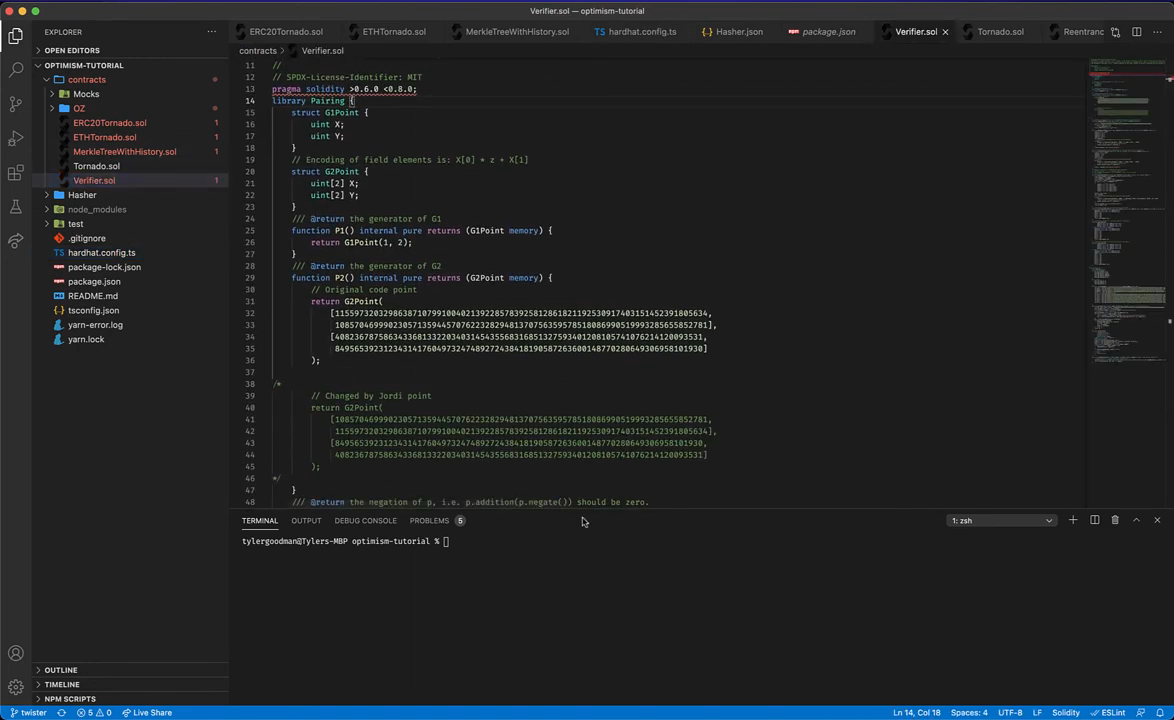Screen dimensions: 1174x720
Task: Click the twister git branch indicator
Action: pyautogui.click(x=28, y=713)
